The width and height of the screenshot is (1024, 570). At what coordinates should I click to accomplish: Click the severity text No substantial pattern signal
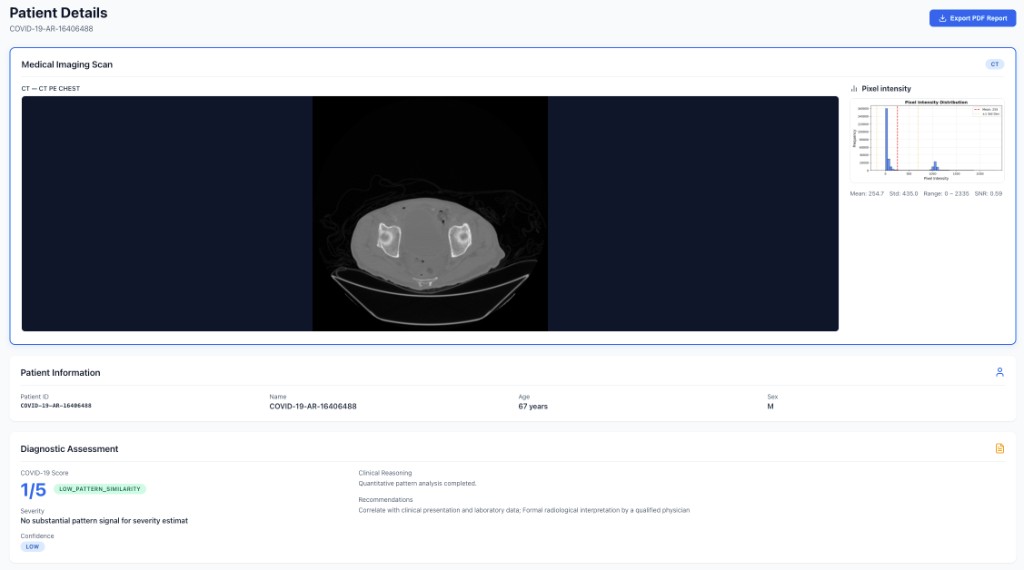tap(104, 521)
